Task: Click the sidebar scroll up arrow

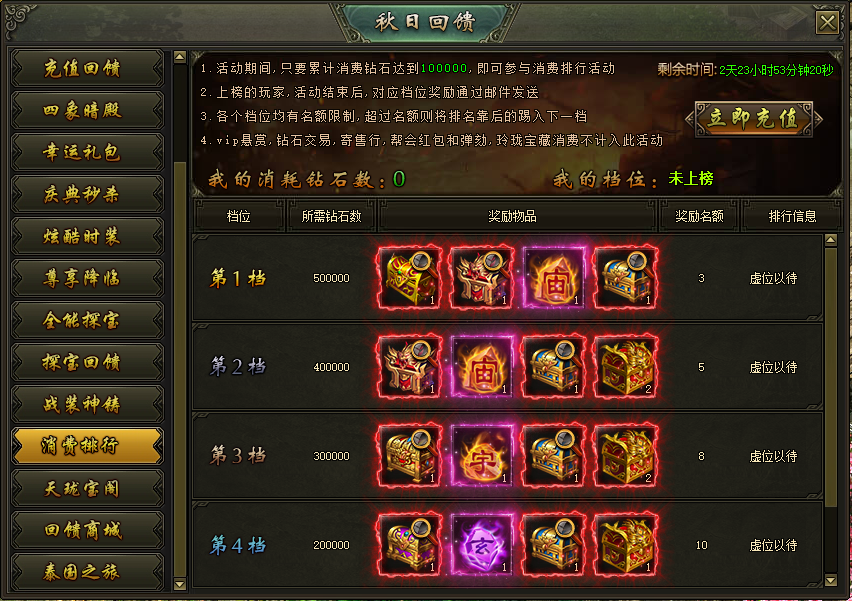Action: coord(180,57)
